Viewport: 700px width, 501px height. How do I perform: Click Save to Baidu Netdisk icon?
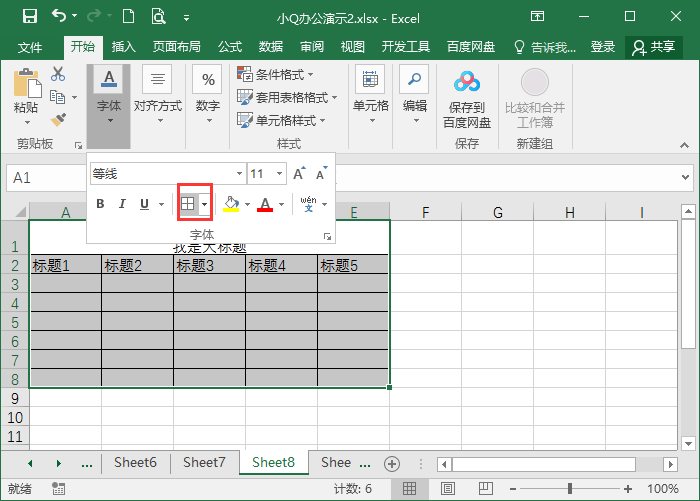pos(467,83)
